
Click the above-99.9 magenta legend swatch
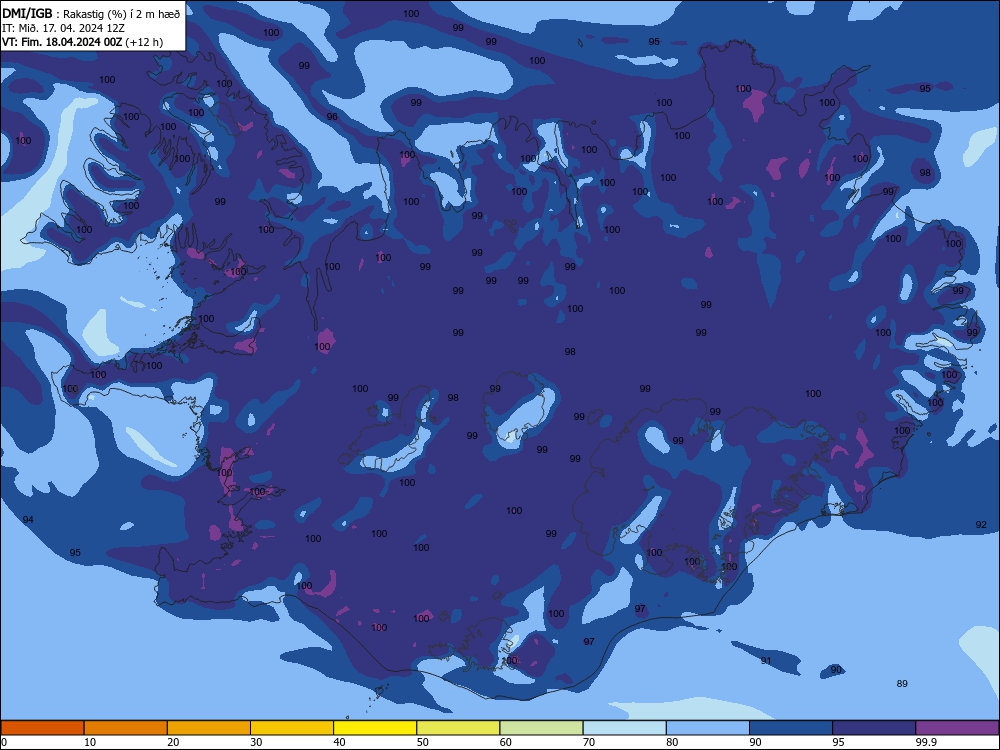(957, 728)
